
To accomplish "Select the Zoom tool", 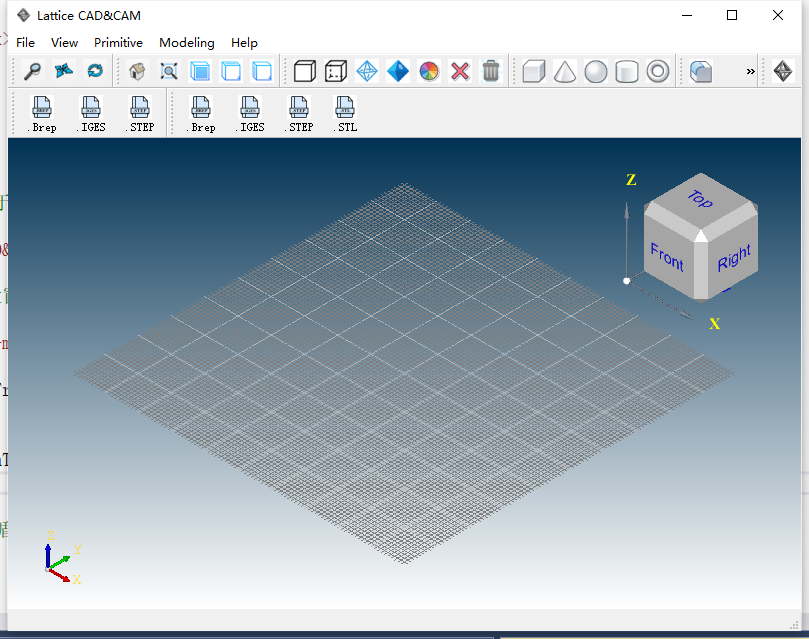I will click(30, 71).
